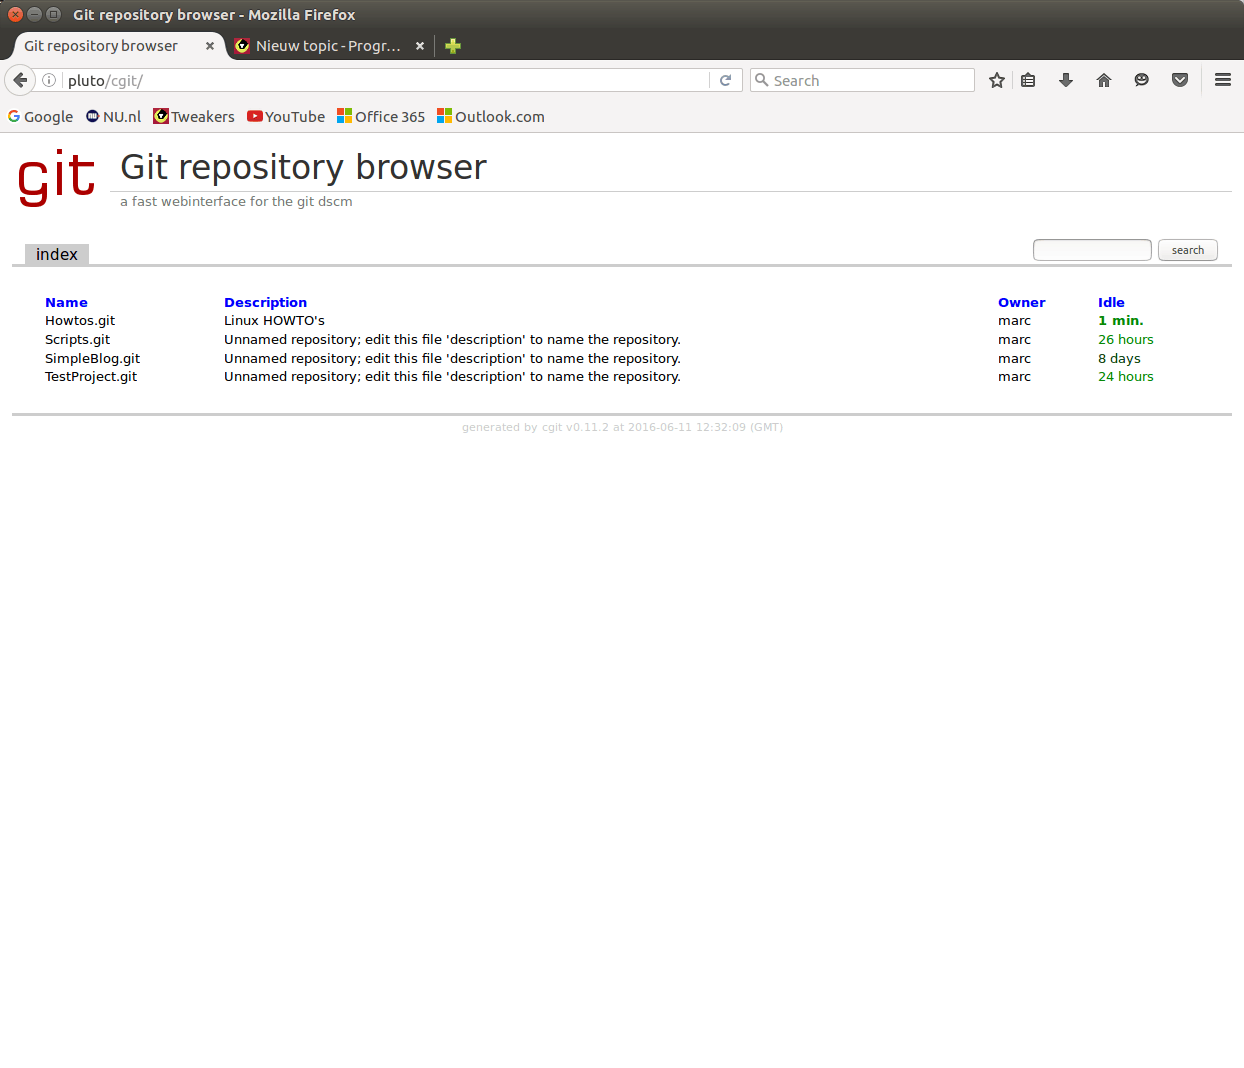Click owner marc in Howtos.git row
Image resolution: width=1244 pixels, height=1068 pixels.
click(x=1014, y=321)
